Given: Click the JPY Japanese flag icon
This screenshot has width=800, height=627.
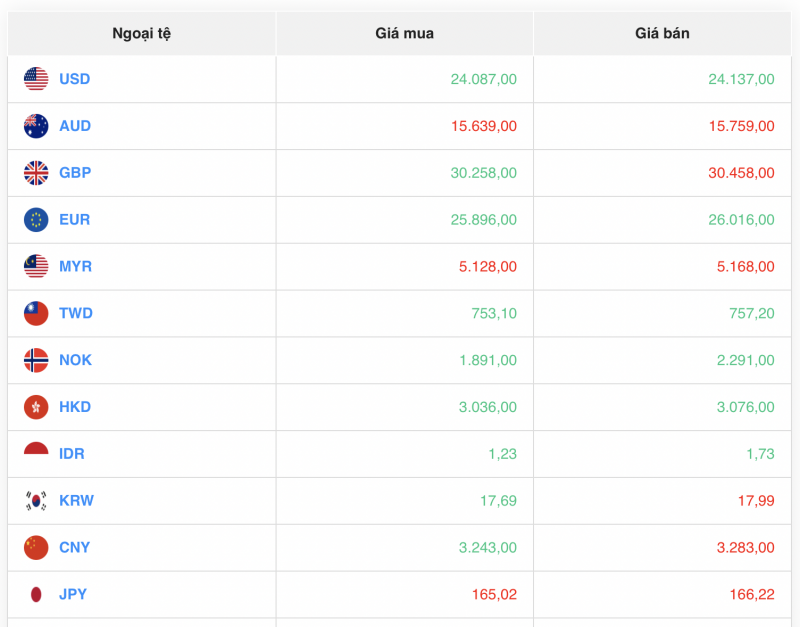Looking at the screenshot, I should (36, 594).
